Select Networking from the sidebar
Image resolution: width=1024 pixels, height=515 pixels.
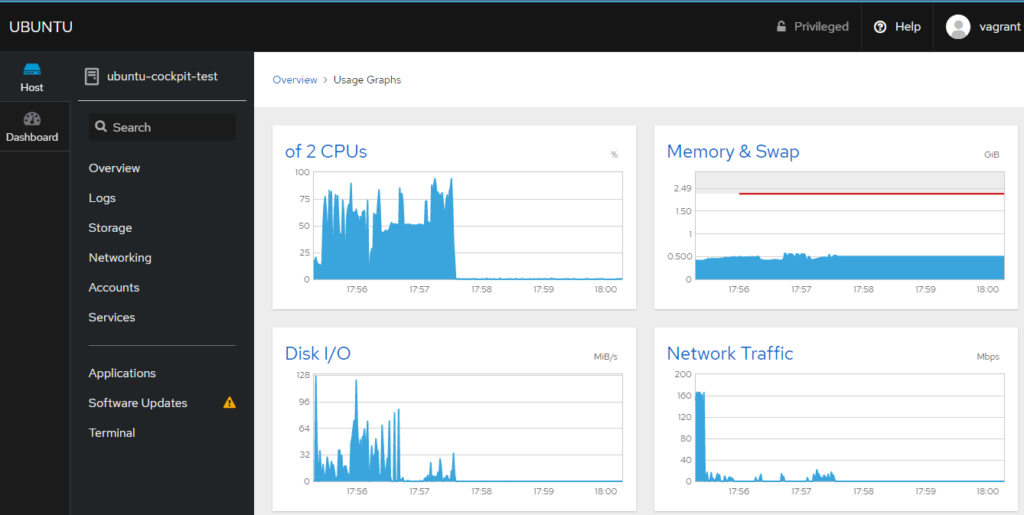tap(120, 258)
